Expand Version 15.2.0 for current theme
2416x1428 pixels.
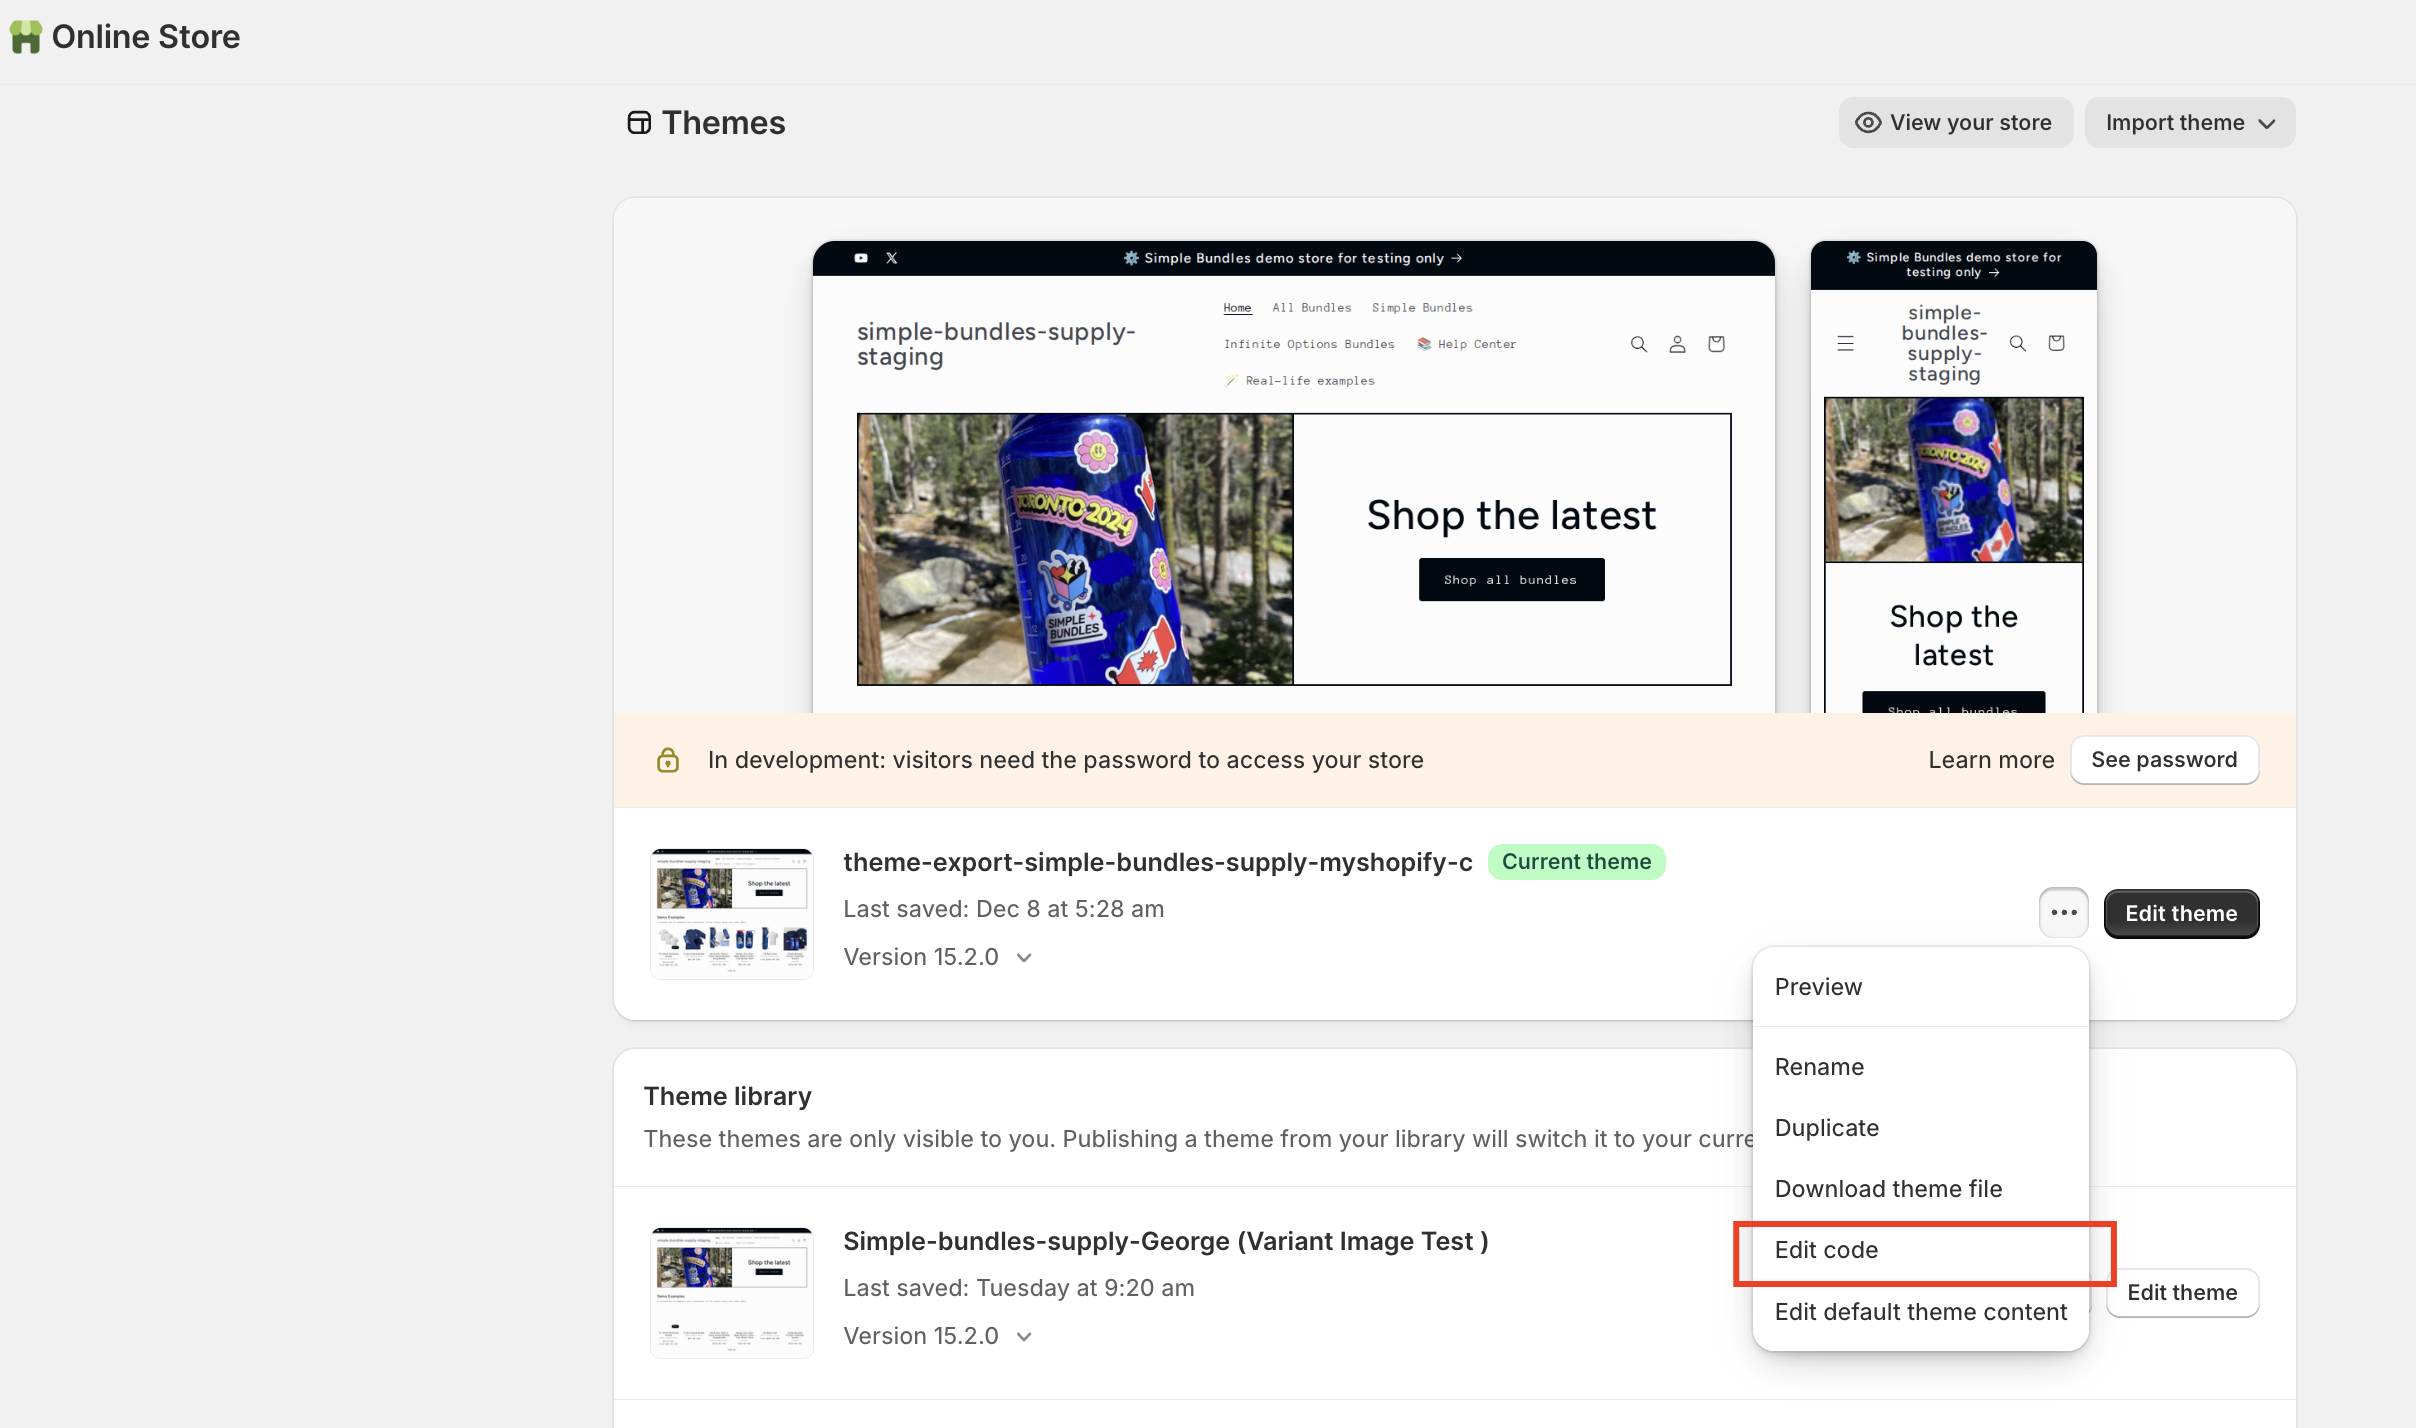[x=937, y=957]
